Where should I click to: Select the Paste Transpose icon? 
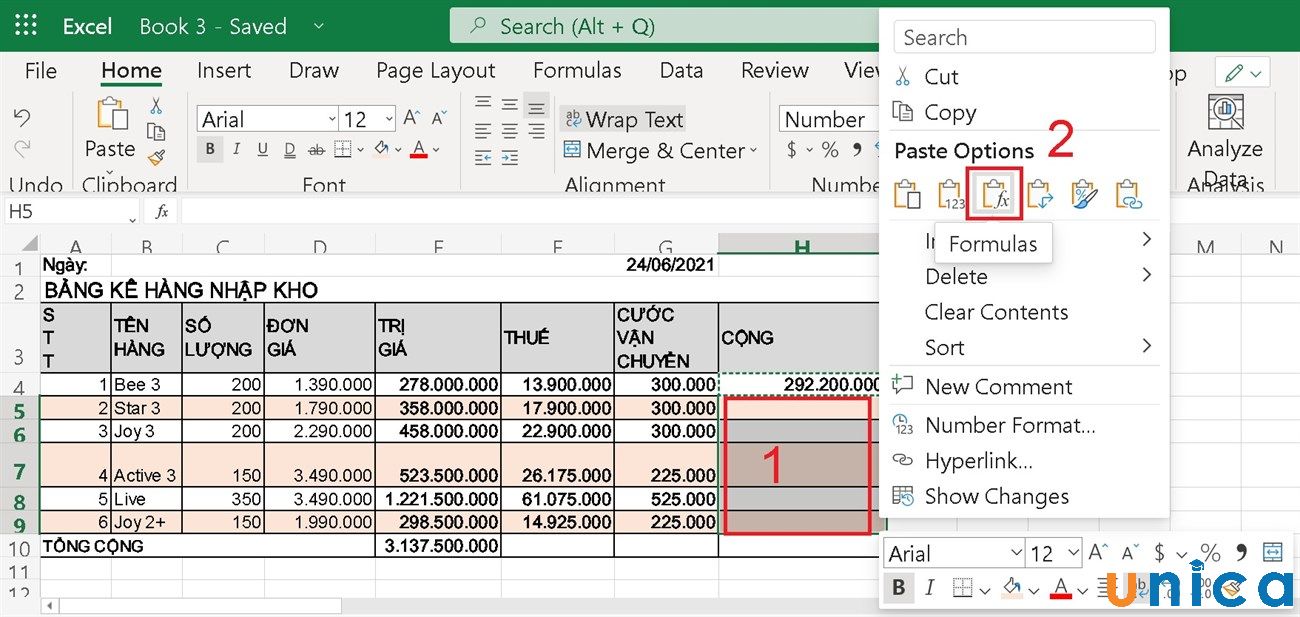click(x=1040, y=194)
